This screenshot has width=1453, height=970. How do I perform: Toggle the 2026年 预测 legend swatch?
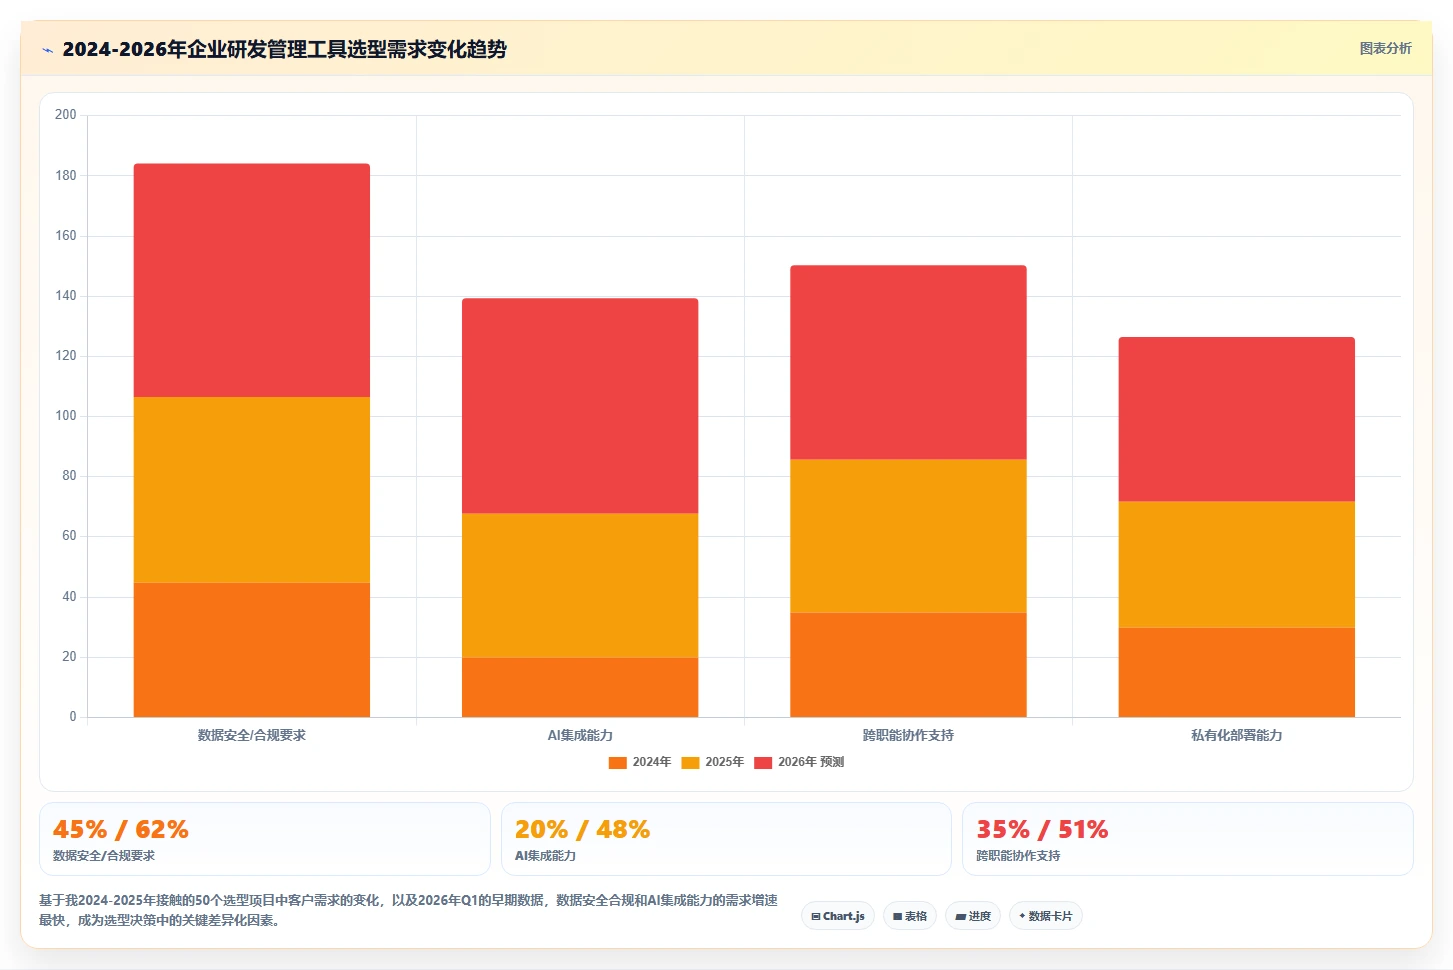click(763, 762)
